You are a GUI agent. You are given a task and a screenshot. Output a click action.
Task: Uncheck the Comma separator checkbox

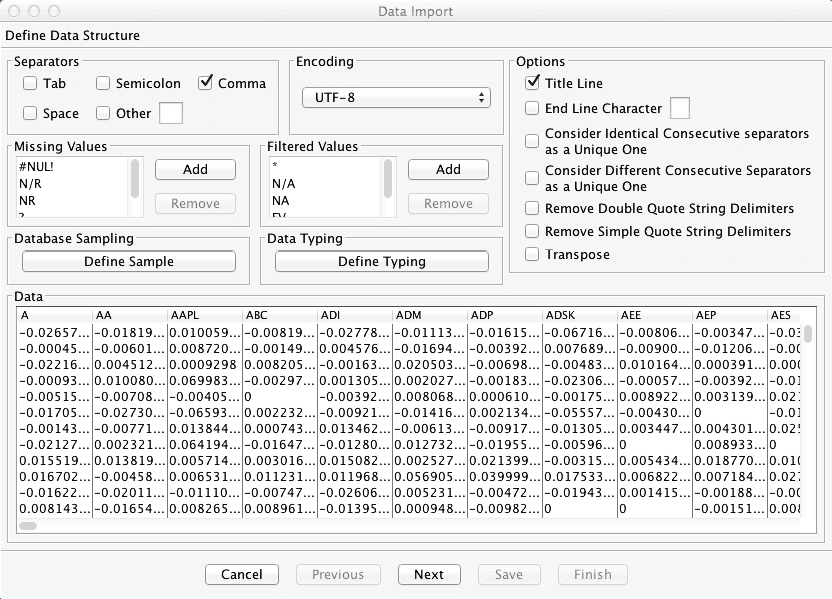point(205,83)
